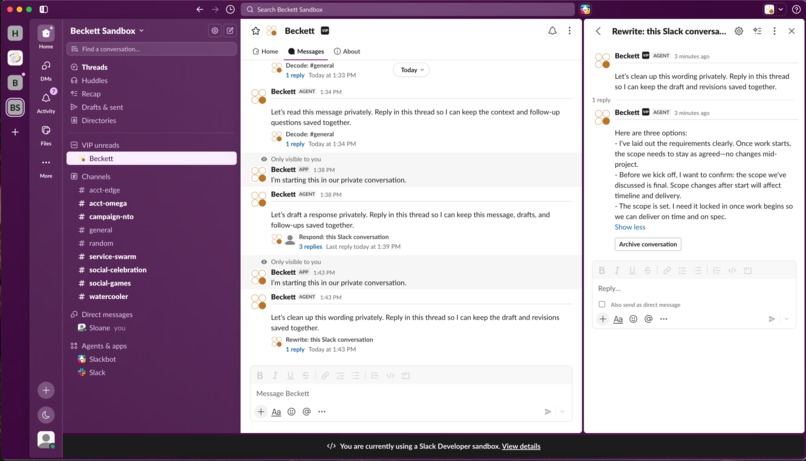Star the Beckett conversation
The height and width of the screenshot is (461, 806).
(255, 31)
